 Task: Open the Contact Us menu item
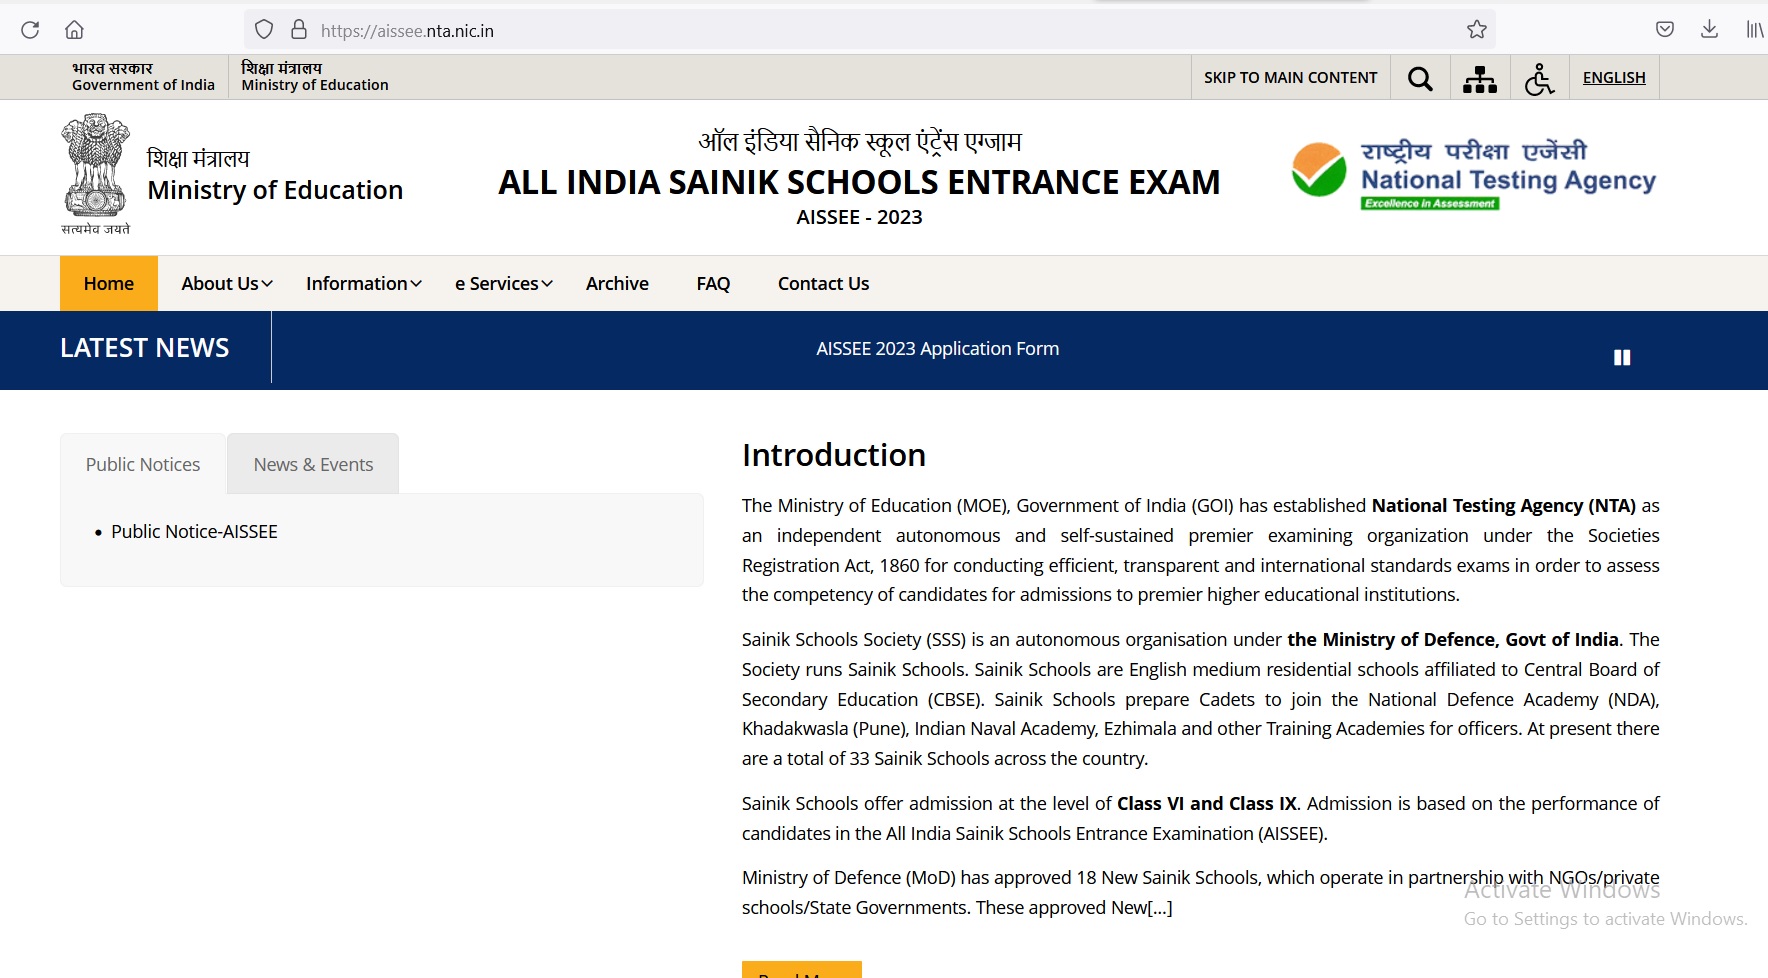(824, 284)
